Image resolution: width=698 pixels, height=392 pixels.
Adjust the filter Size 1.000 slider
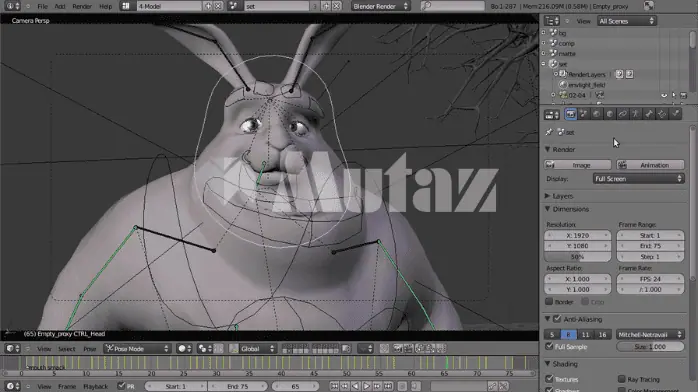[x=650, y=347]
